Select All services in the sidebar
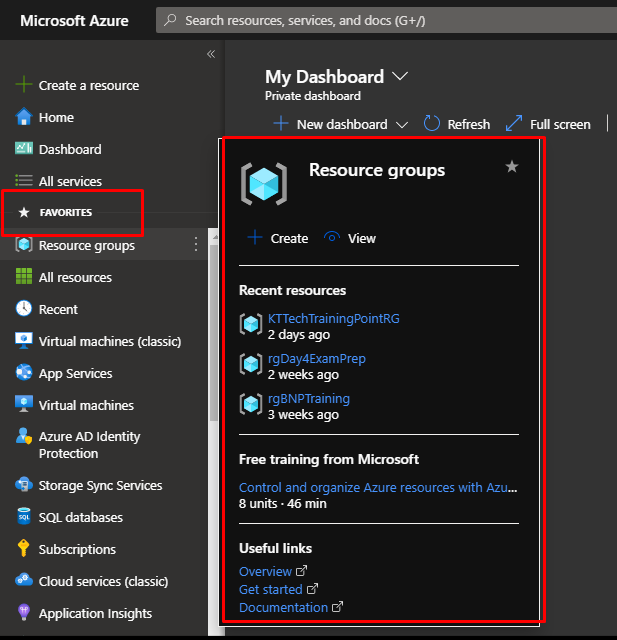 pos(70,181)
